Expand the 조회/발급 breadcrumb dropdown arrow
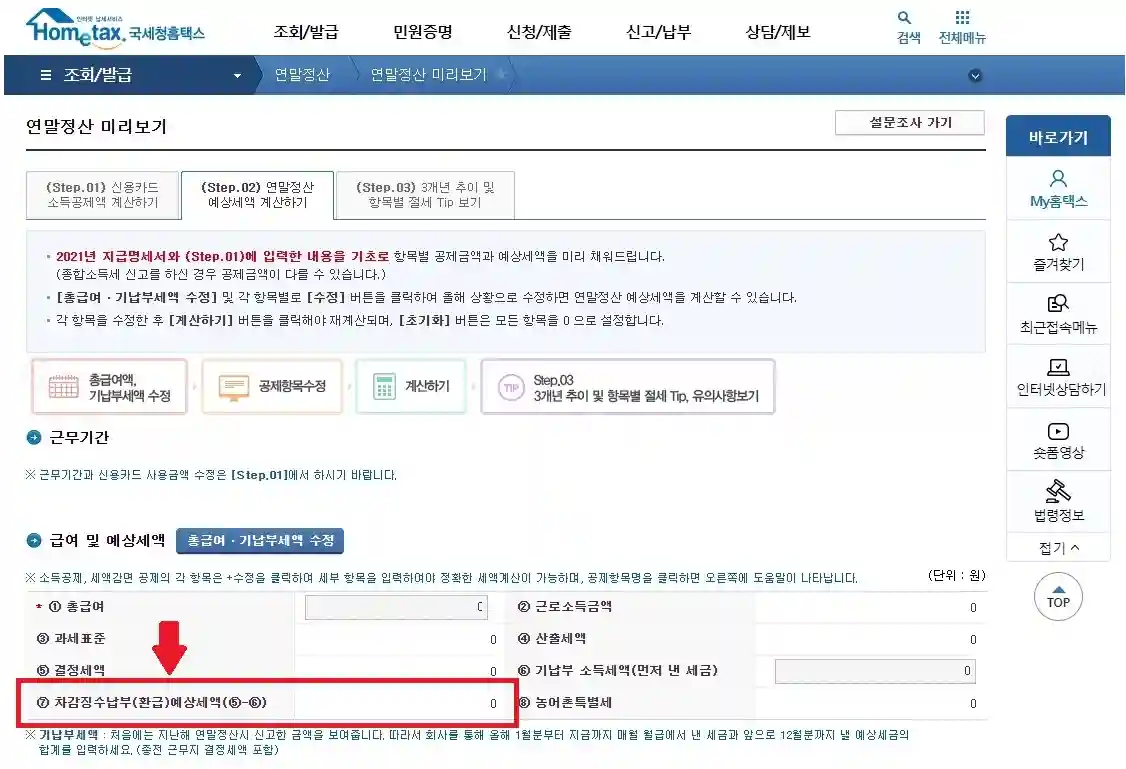Viewport: 1126px width, 769px height. 237,74
